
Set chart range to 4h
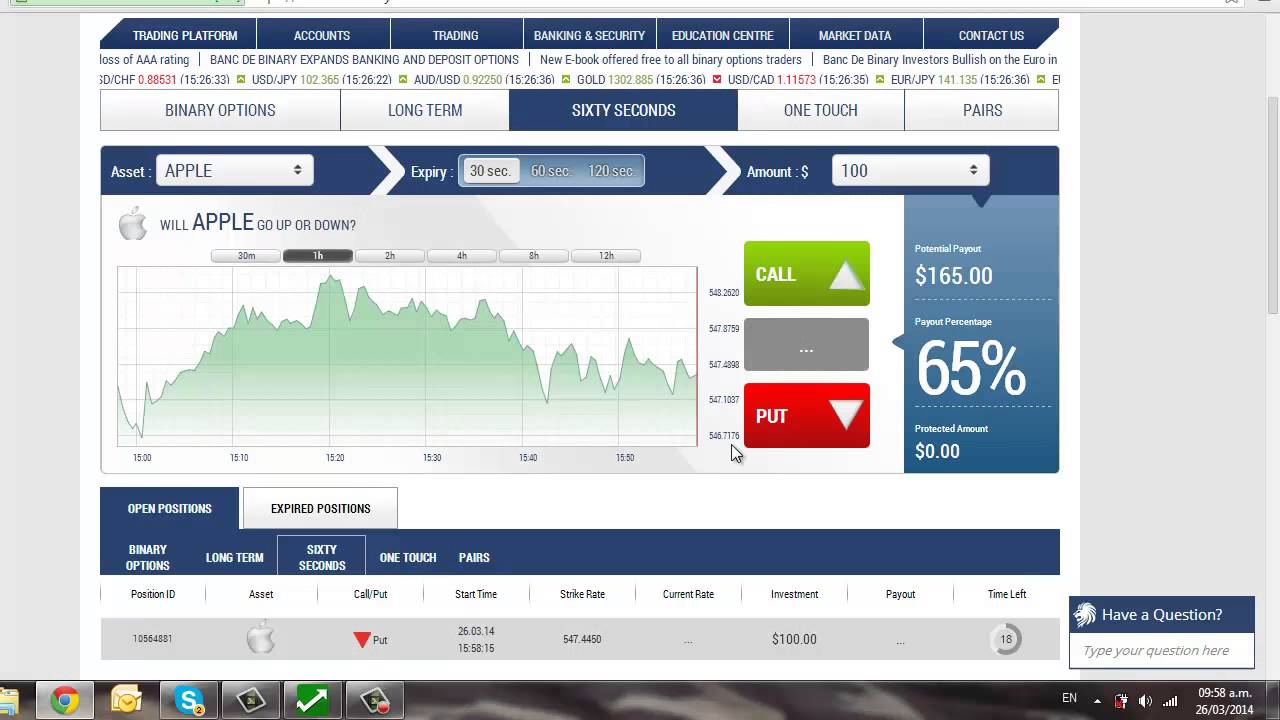(462, 256)
